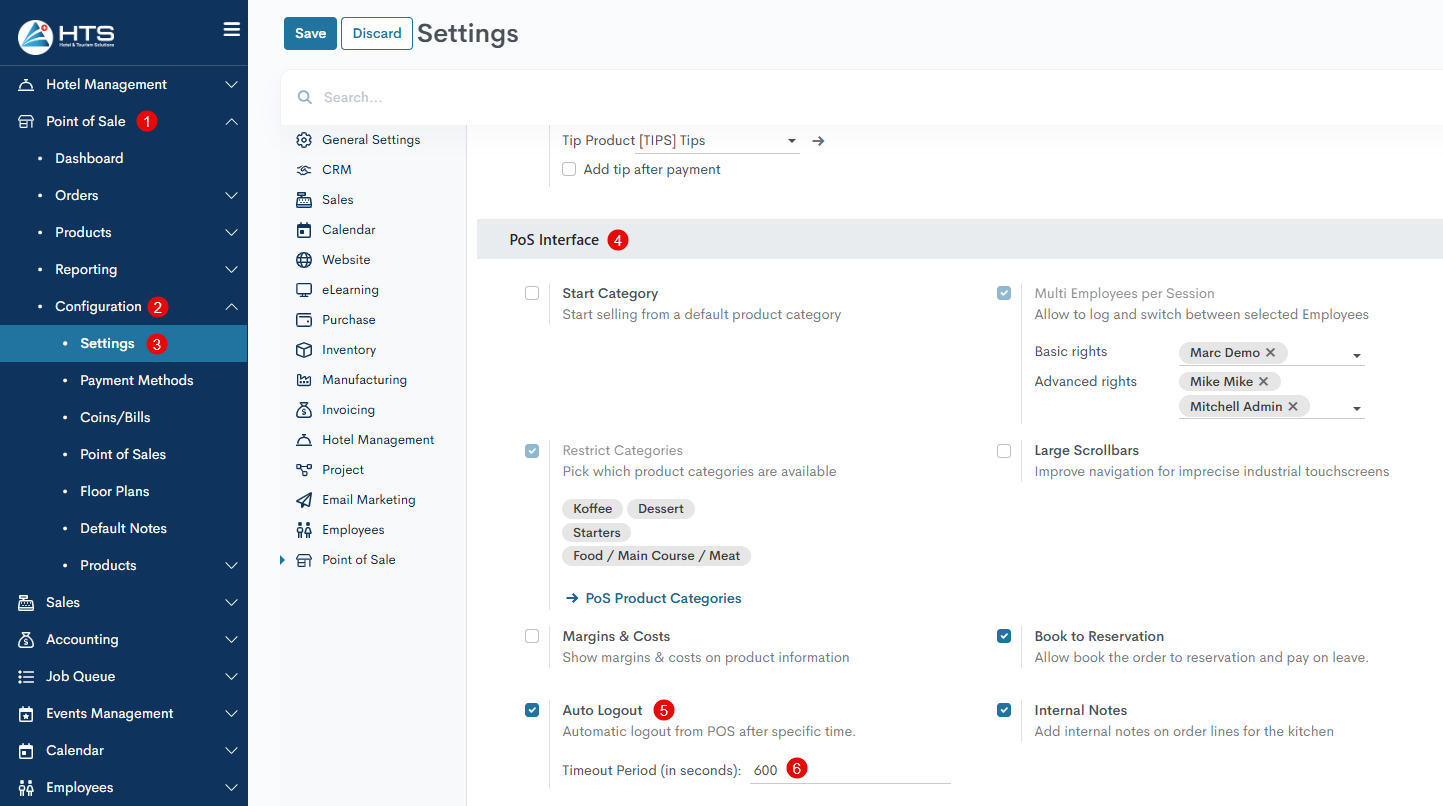Open the PoS Product Categories link
The height and width of the screenshot is (806, 1443).
tap(663, 598)
